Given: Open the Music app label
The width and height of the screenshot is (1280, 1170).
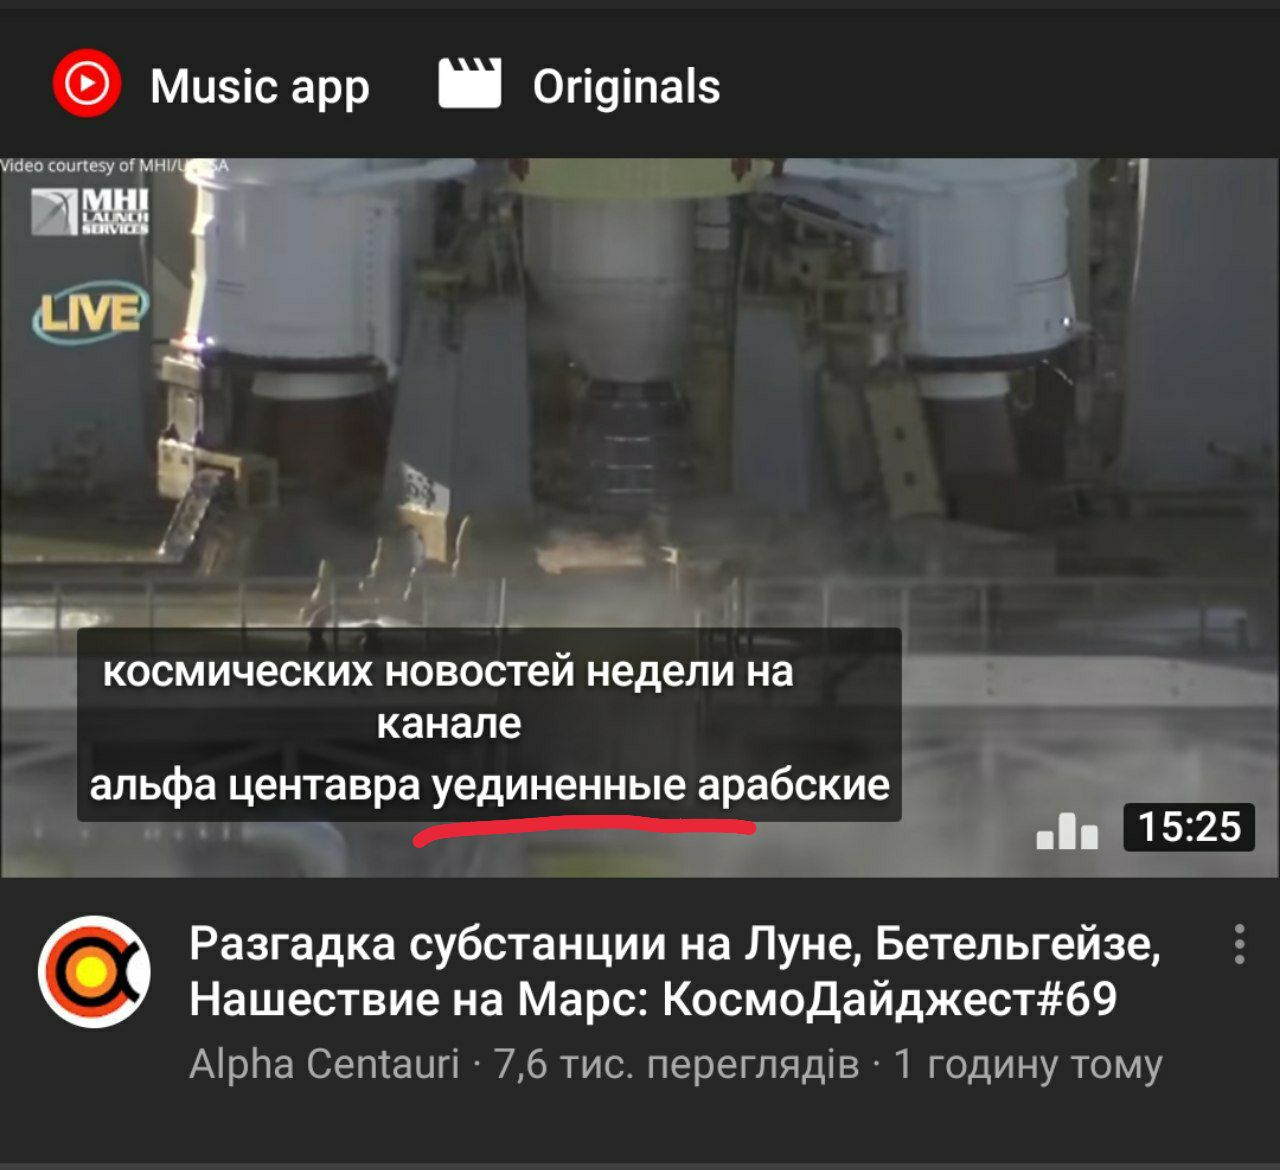Looking at the screenshot, I should (260, 88).
